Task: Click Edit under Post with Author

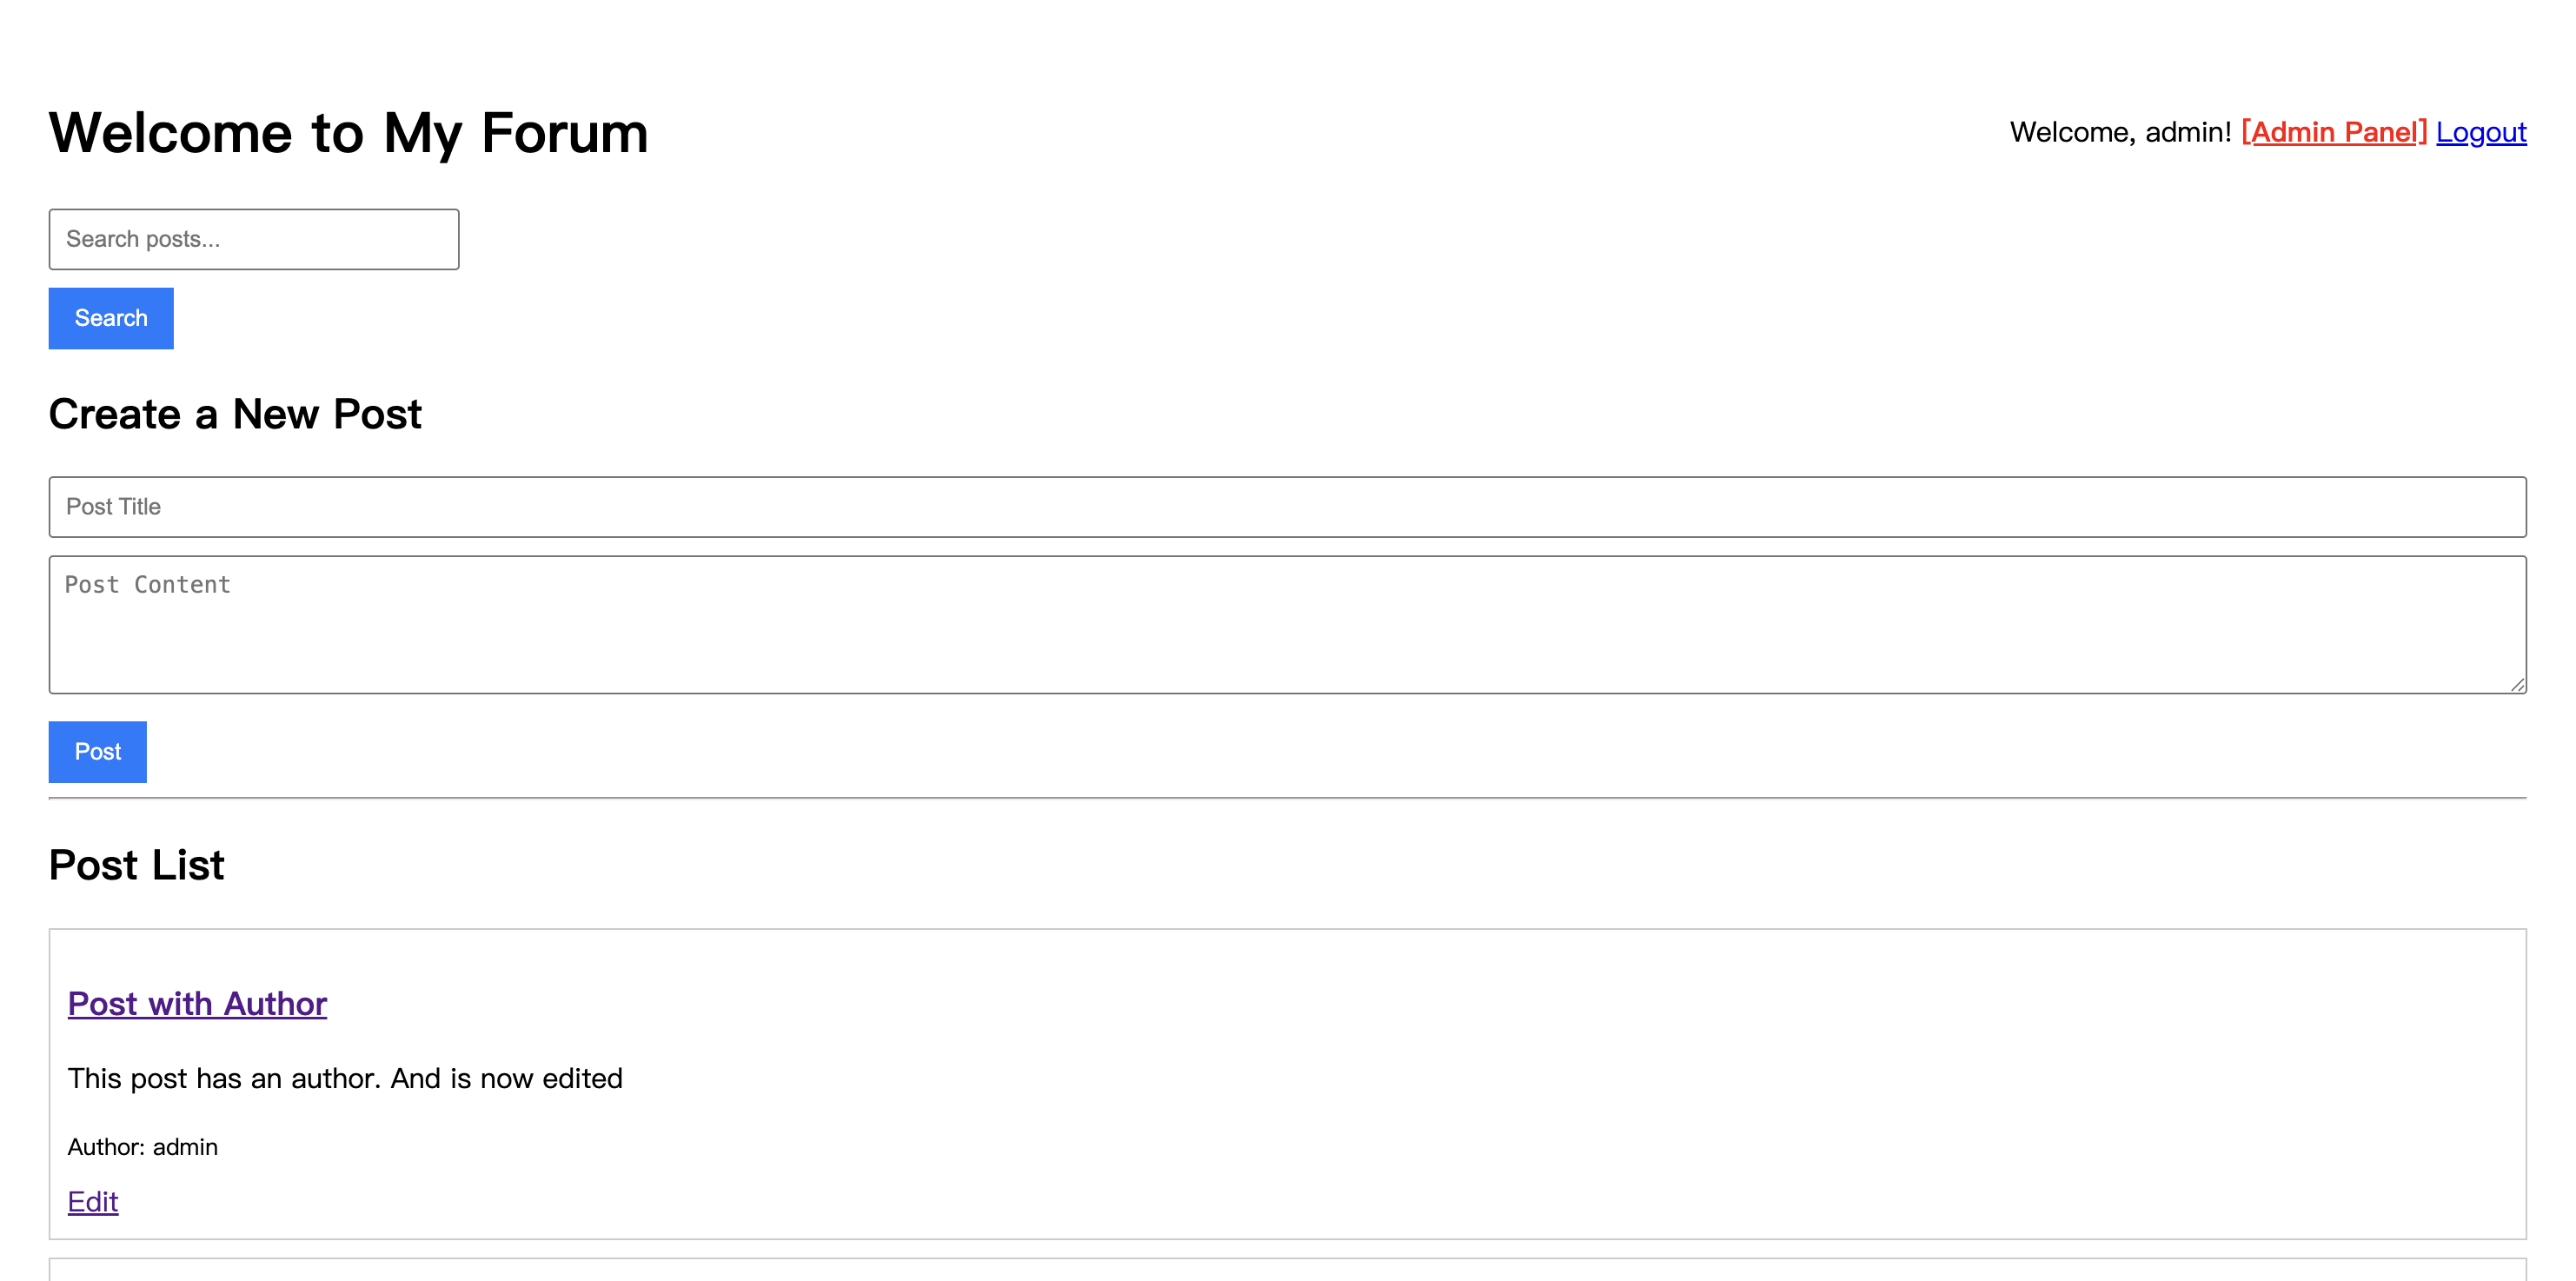Action: coord(93,1202)
